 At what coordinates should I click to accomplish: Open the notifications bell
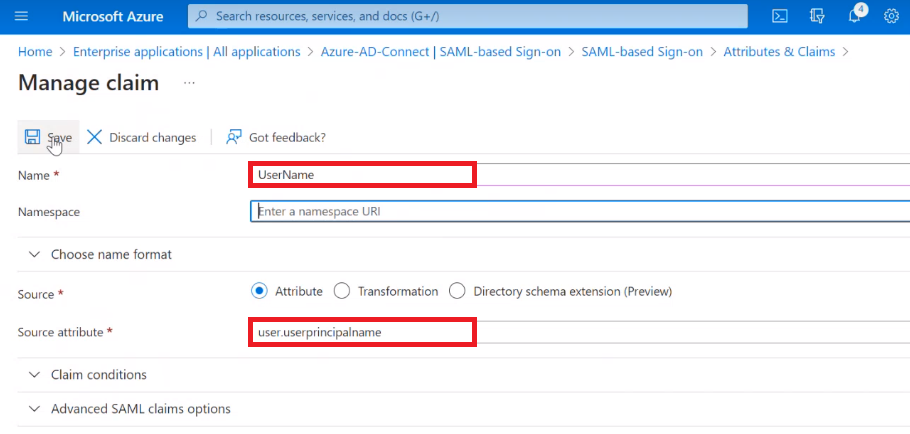854,16
